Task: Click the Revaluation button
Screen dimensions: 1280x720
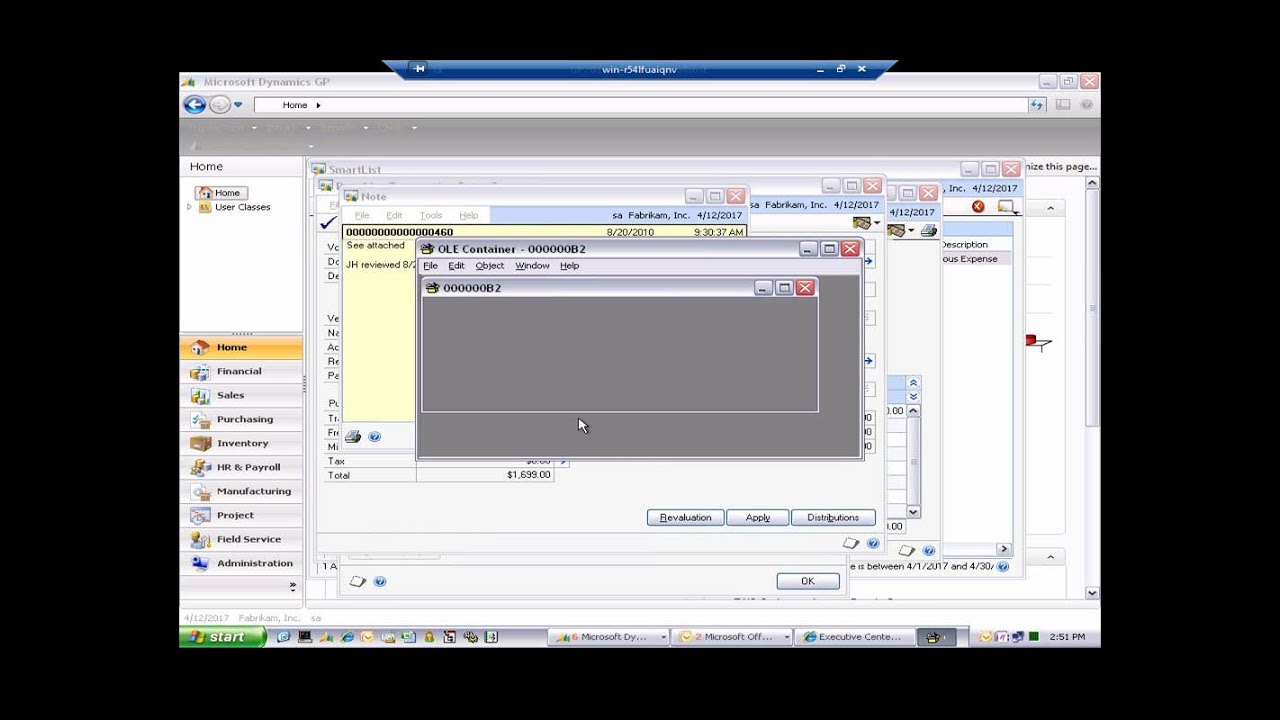Action: [x=685, y=517]
